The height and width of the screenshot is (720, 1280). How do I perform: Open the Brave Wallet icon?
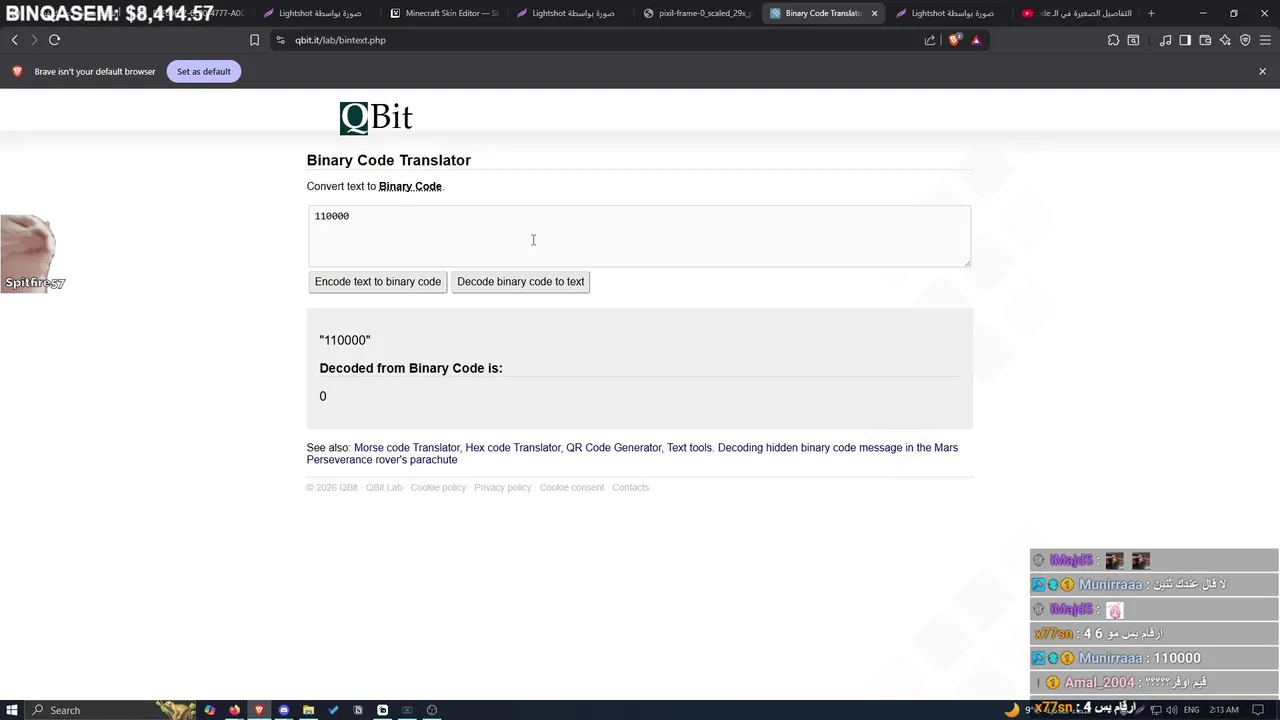(1205, 40)
